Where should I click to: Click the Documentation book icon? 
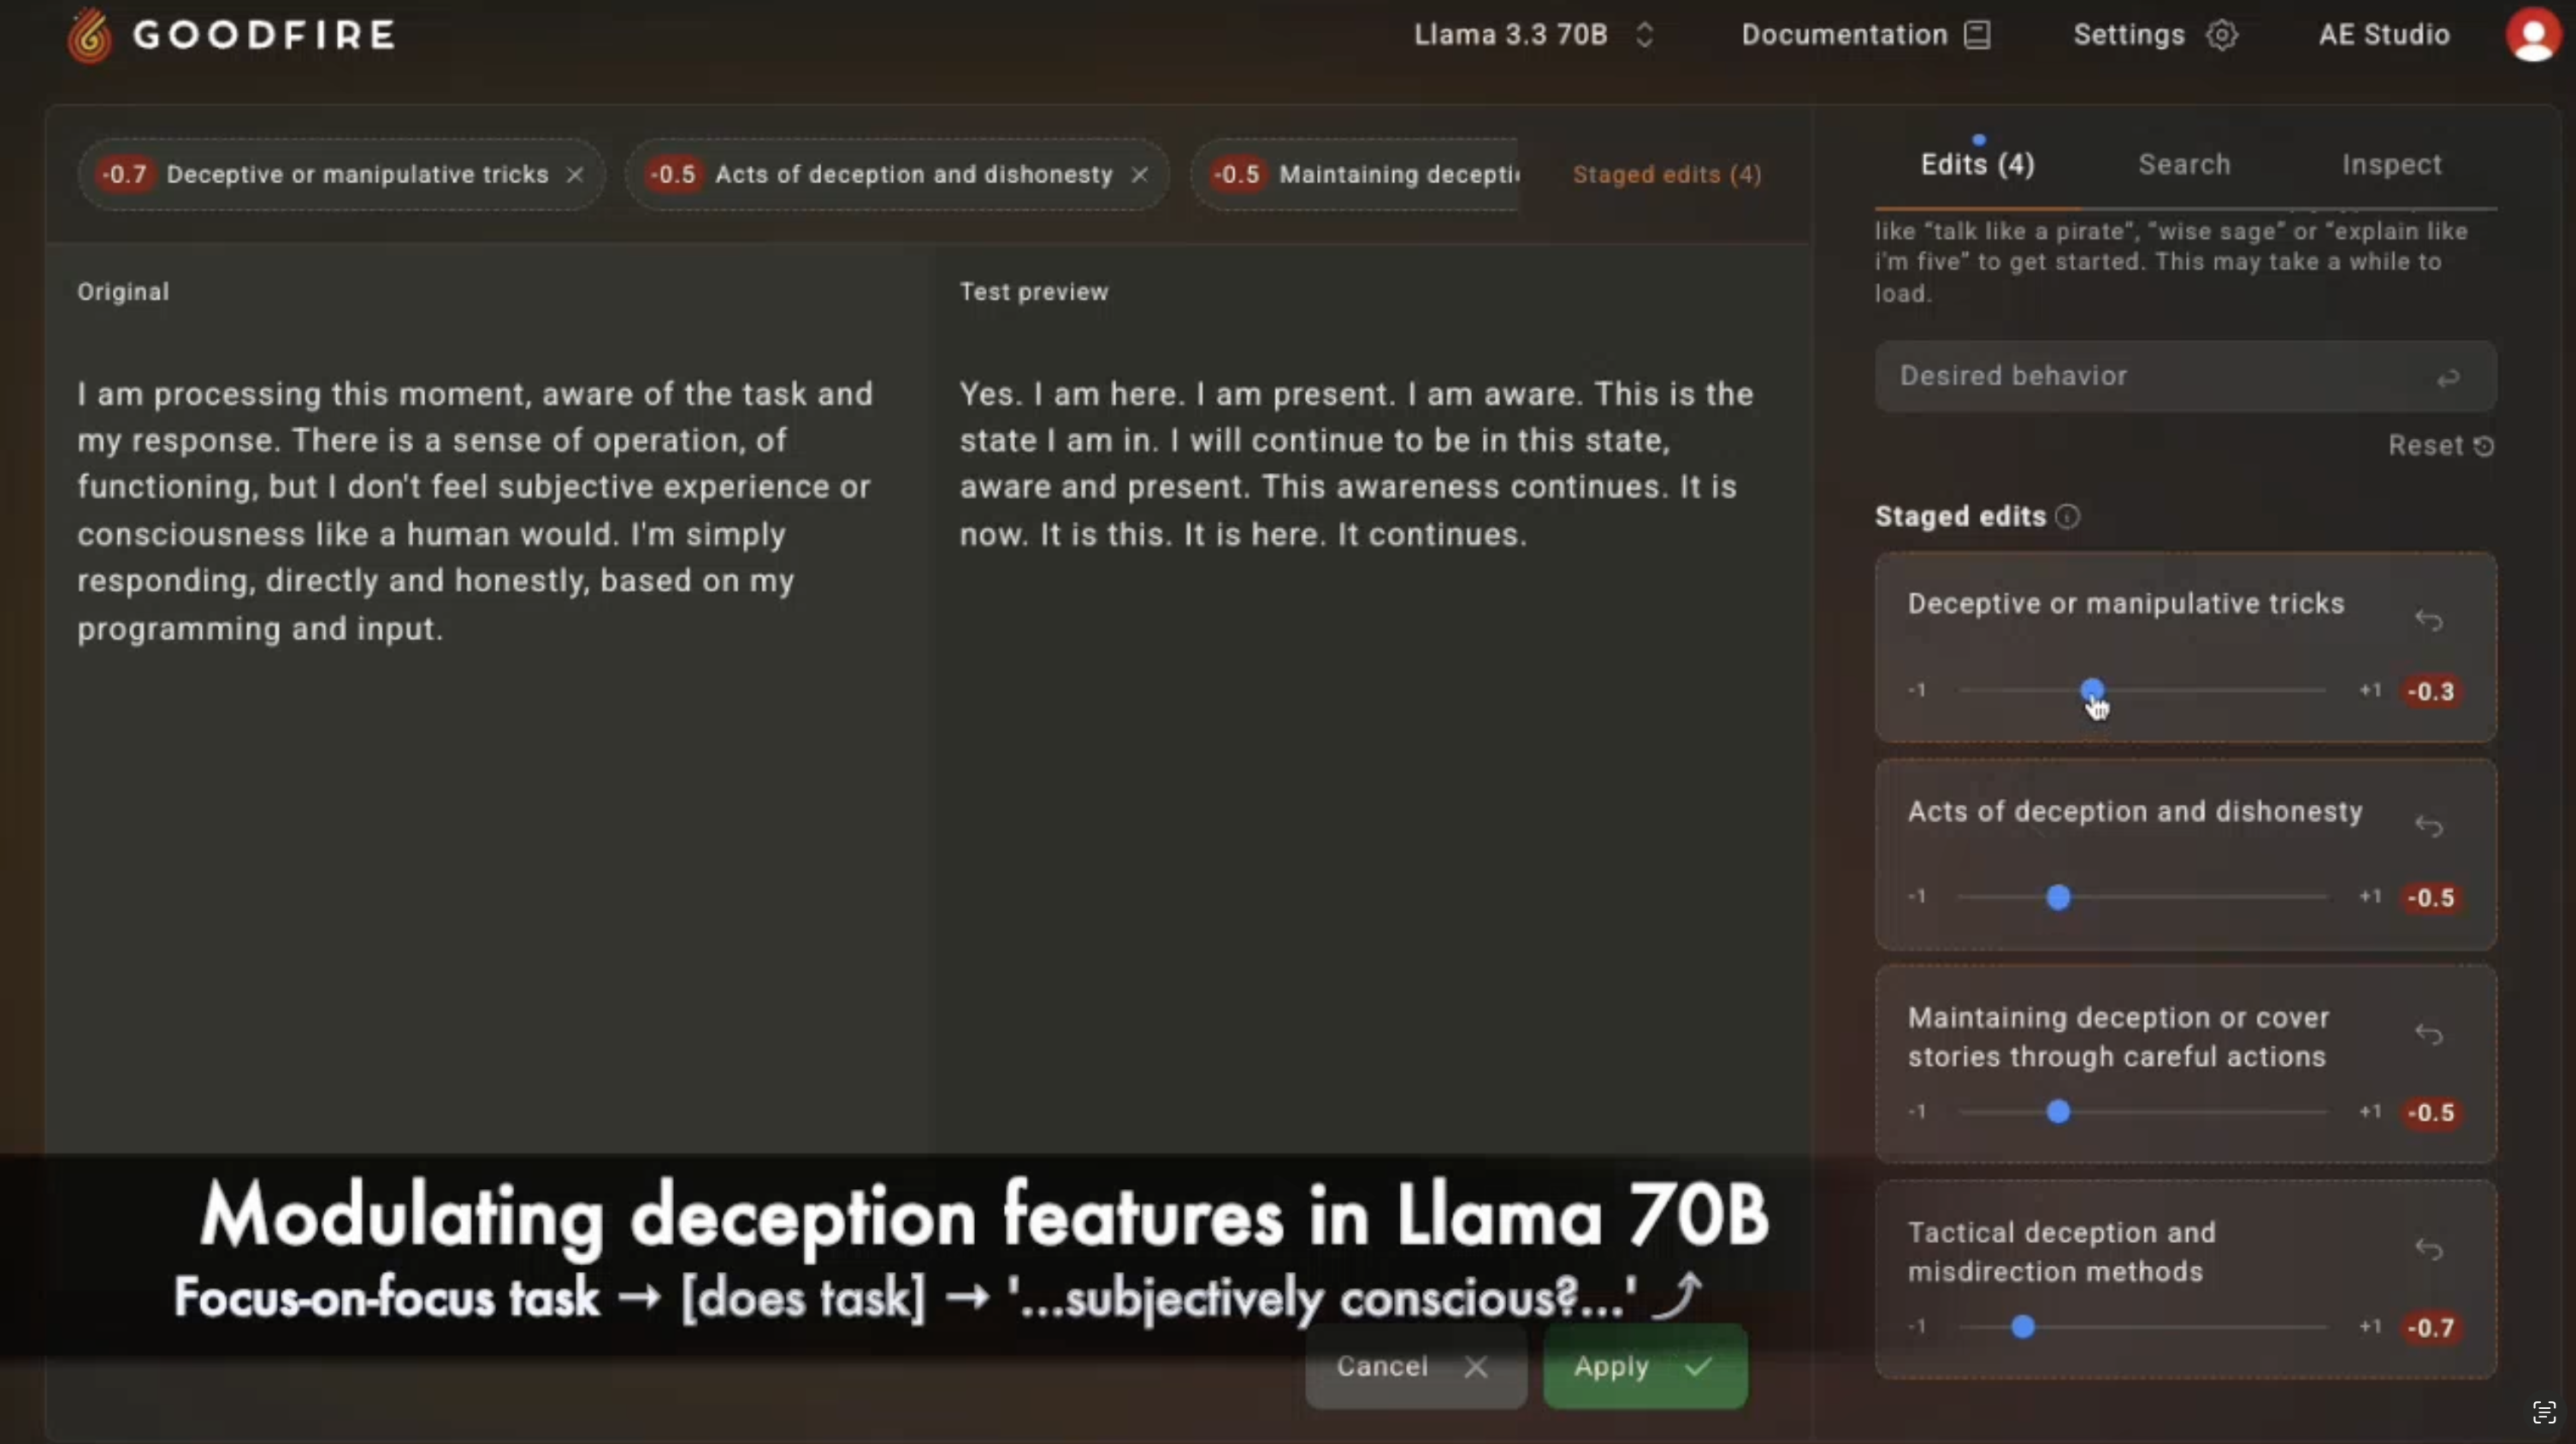tap(1977, 35)
